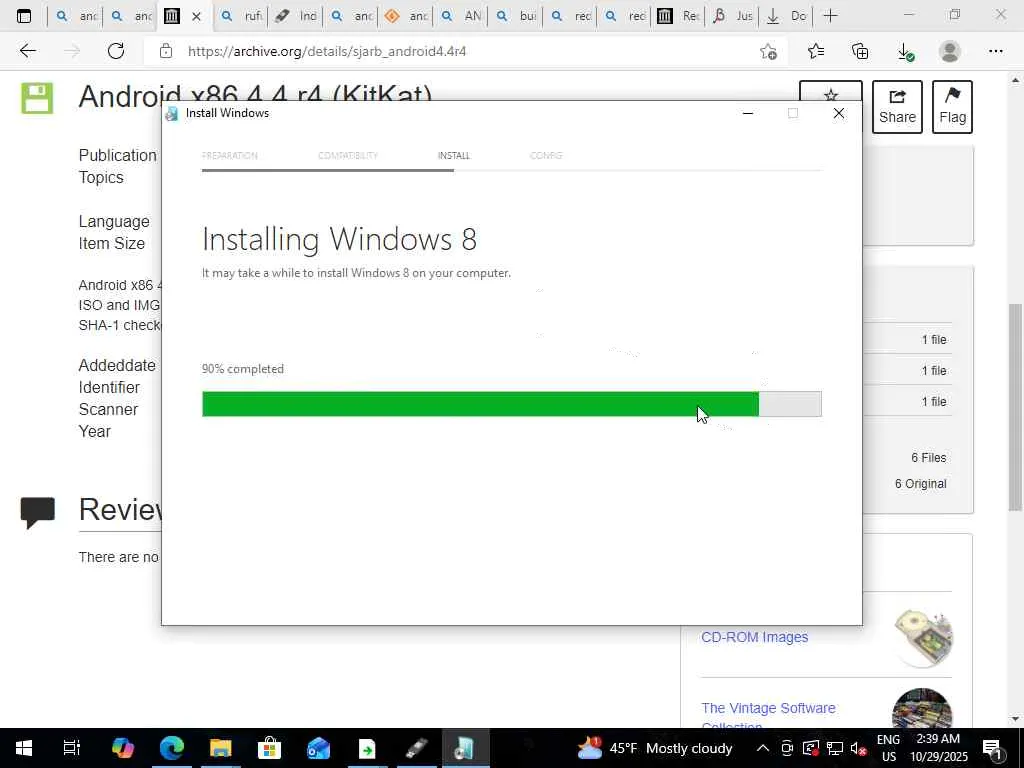Click the Install Windows title bar icon
Screen dimensions: 1024x768
tap(172, 114)
